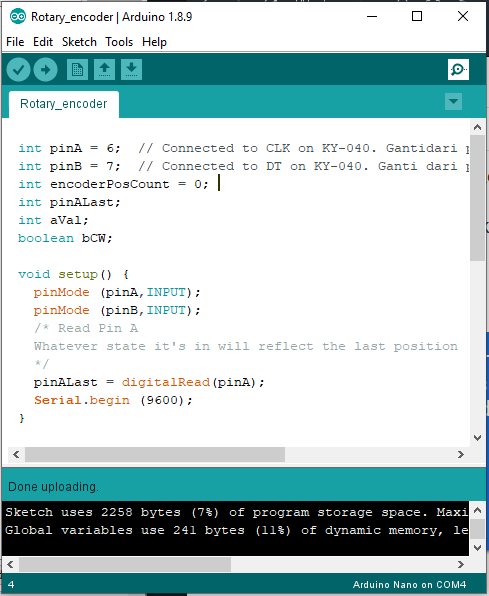Select the Rotary_encoder tab
489x596 pixels.
pyautogui.click(x=64, y=104)
